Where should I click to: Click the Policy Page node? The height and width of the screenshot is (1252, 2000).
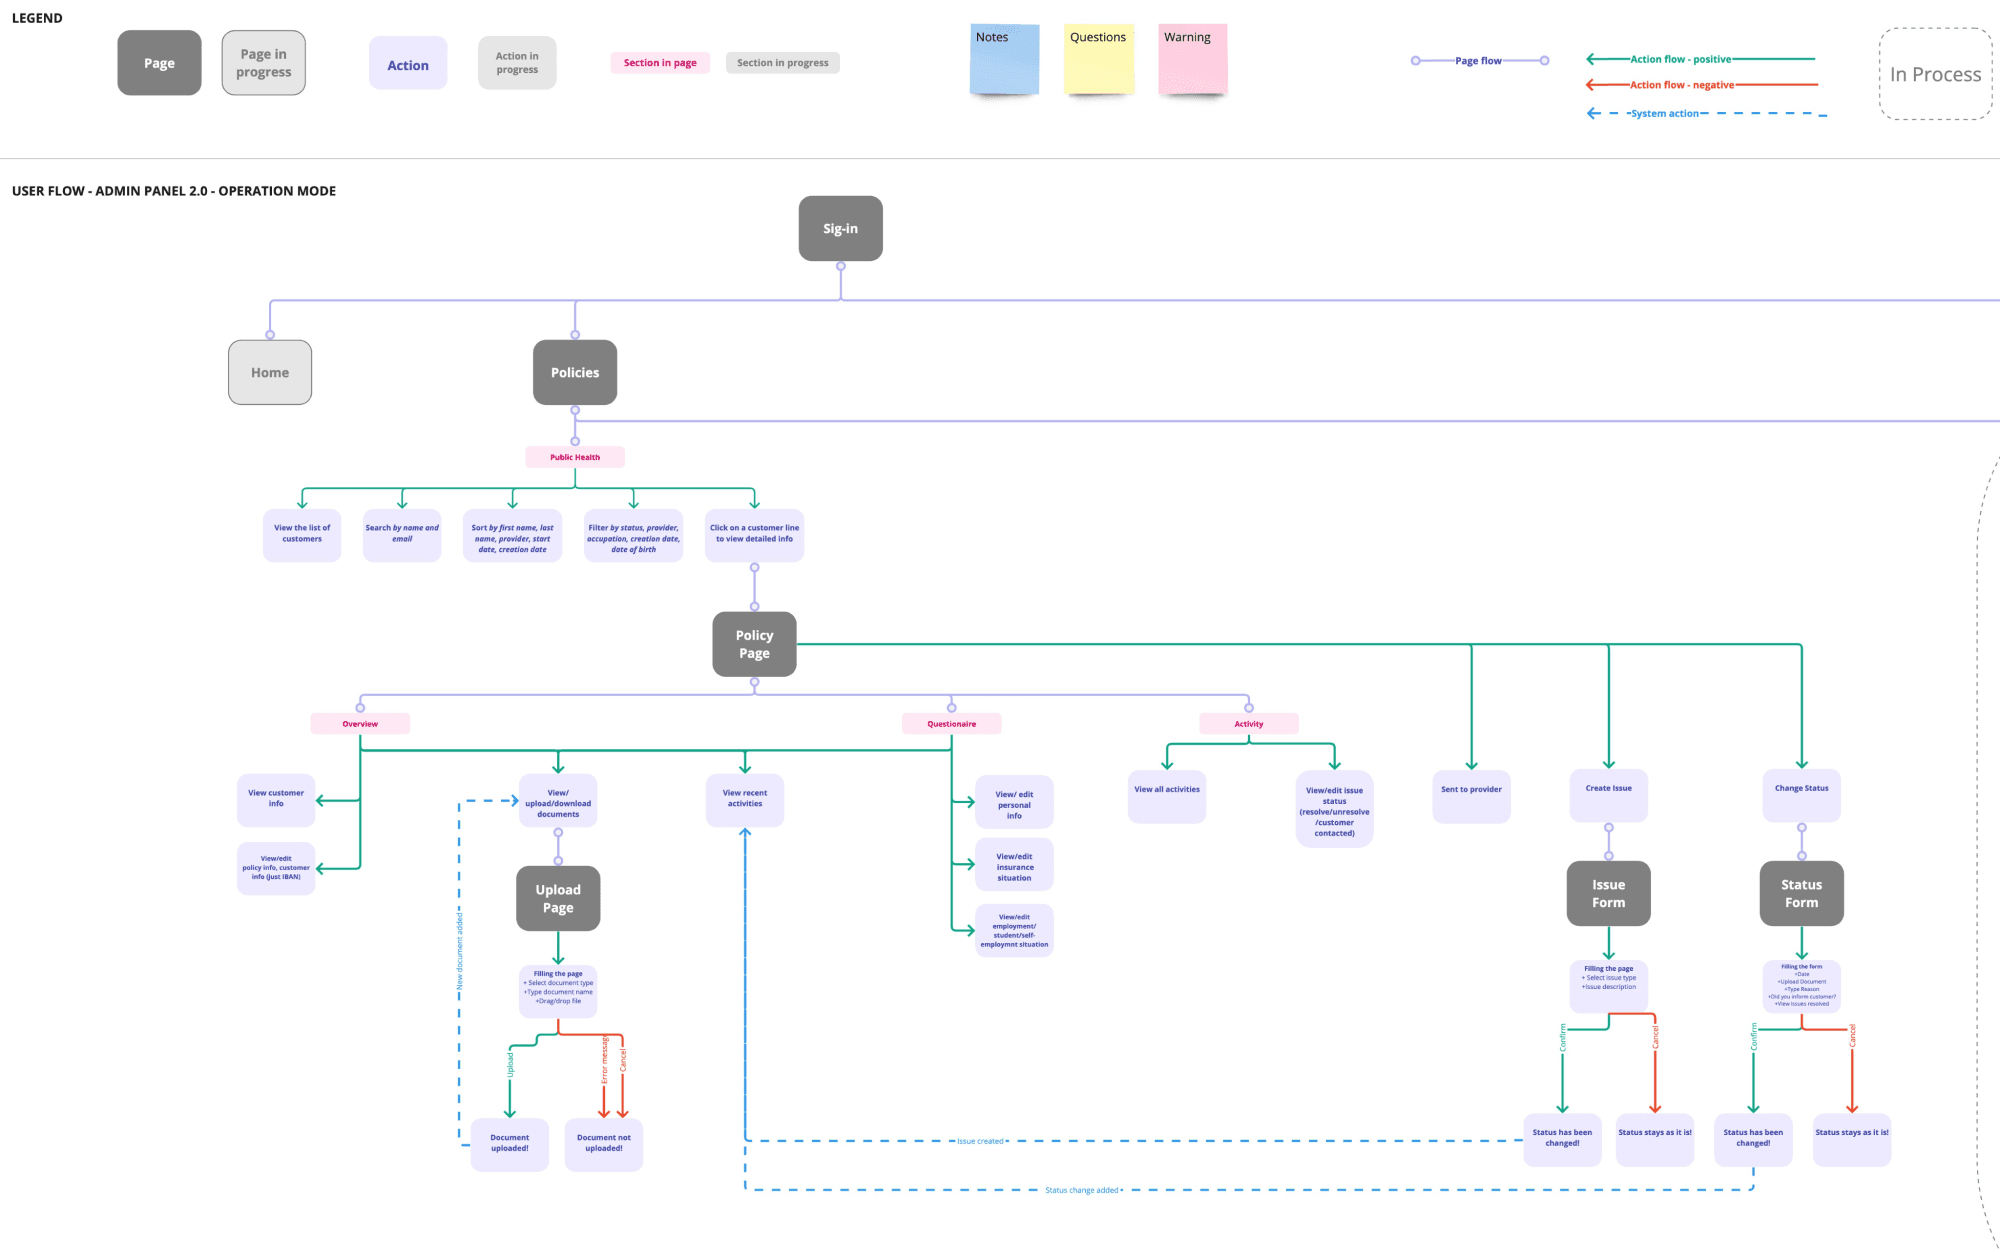pos(754,644)
